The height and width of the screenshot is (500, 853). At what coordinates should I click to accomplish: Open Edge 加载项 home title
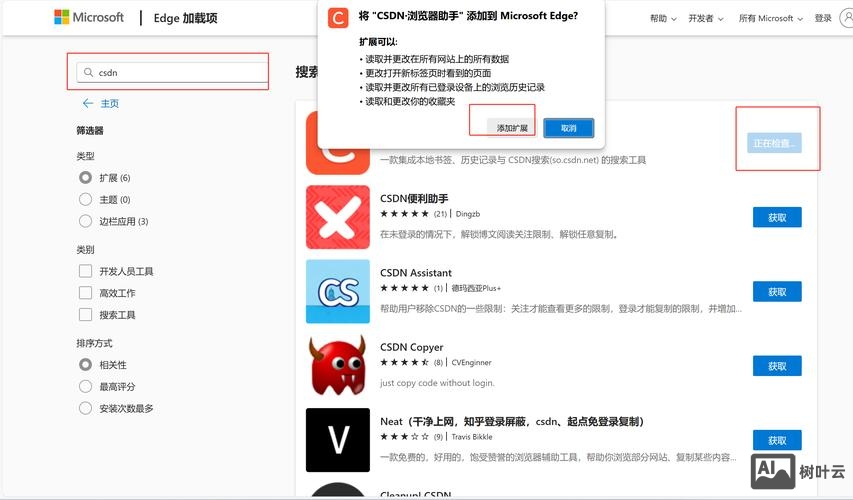pos(186,18)
